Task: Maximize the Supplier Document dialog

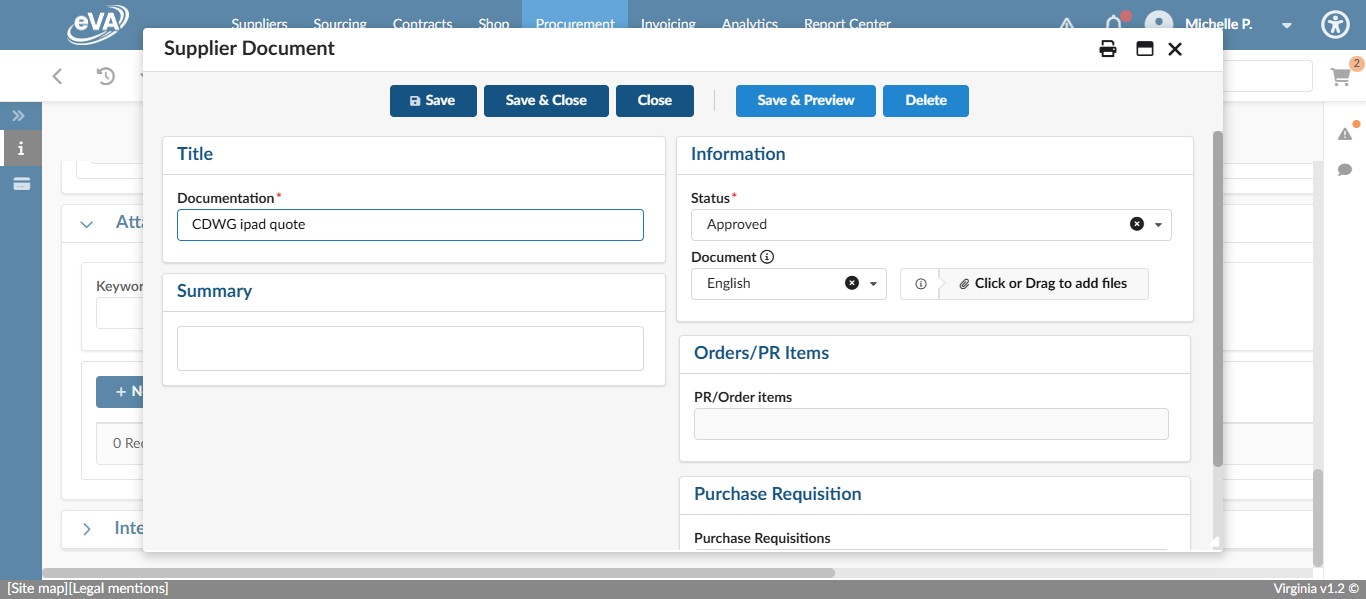Action: tap(1143, 48)
